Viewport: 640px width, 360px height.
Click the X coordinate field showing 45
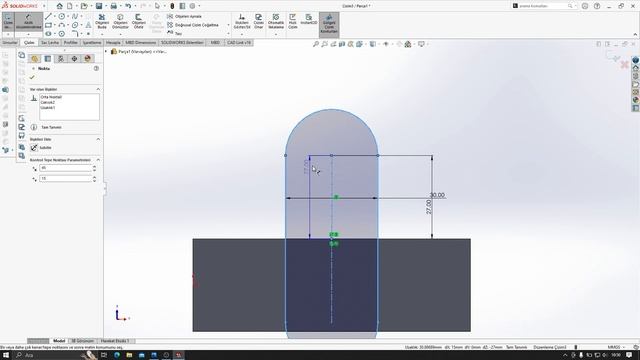pos(65,168)
